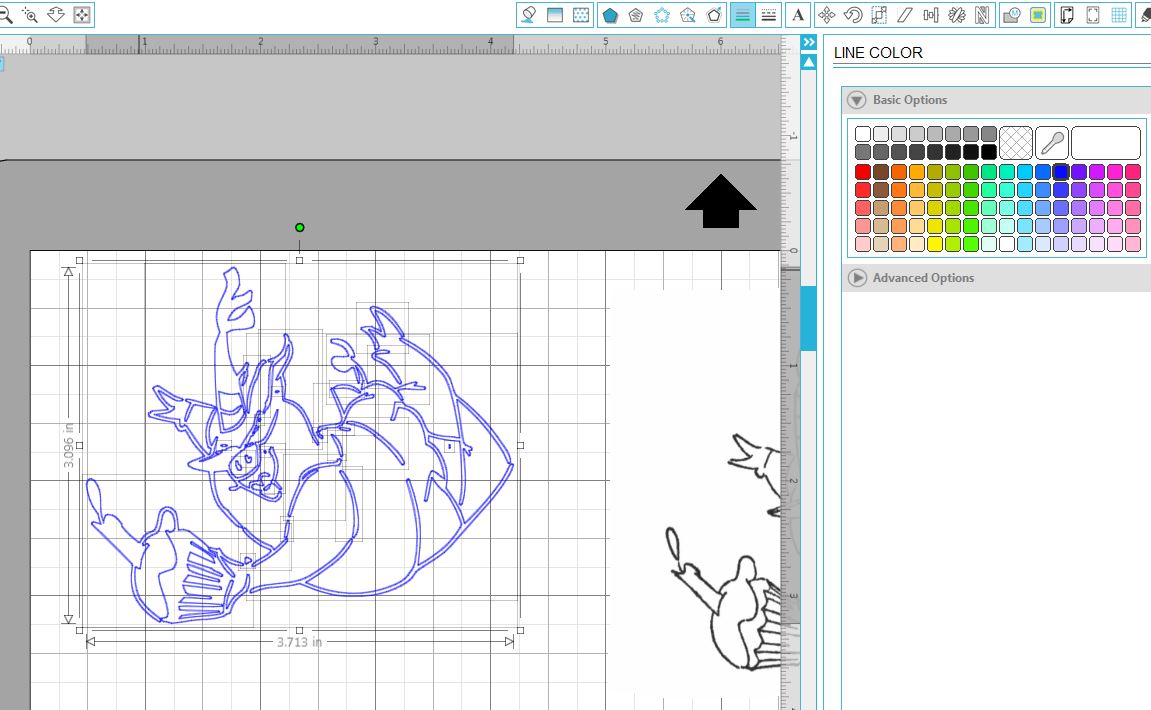Open the Rotate window icon
This screenshot has width=1151, height=710.
click(x=853, y=15)
